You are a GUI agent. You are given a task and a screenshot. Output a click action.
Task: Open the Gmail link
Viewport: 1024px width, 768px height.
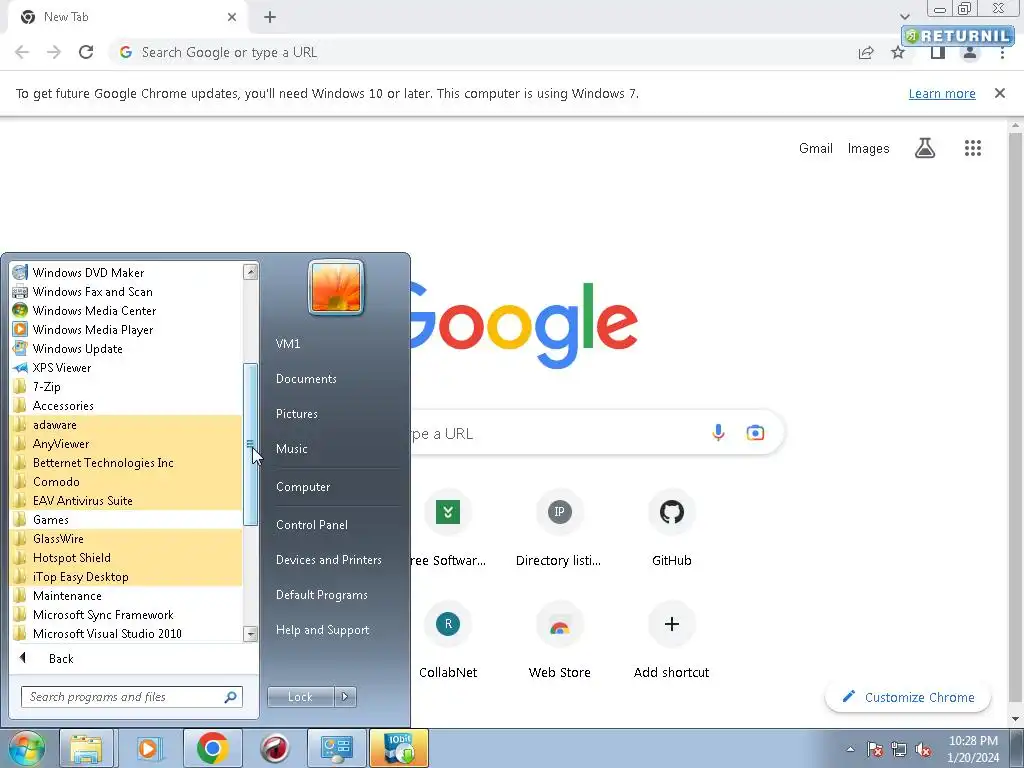[816, 148]
